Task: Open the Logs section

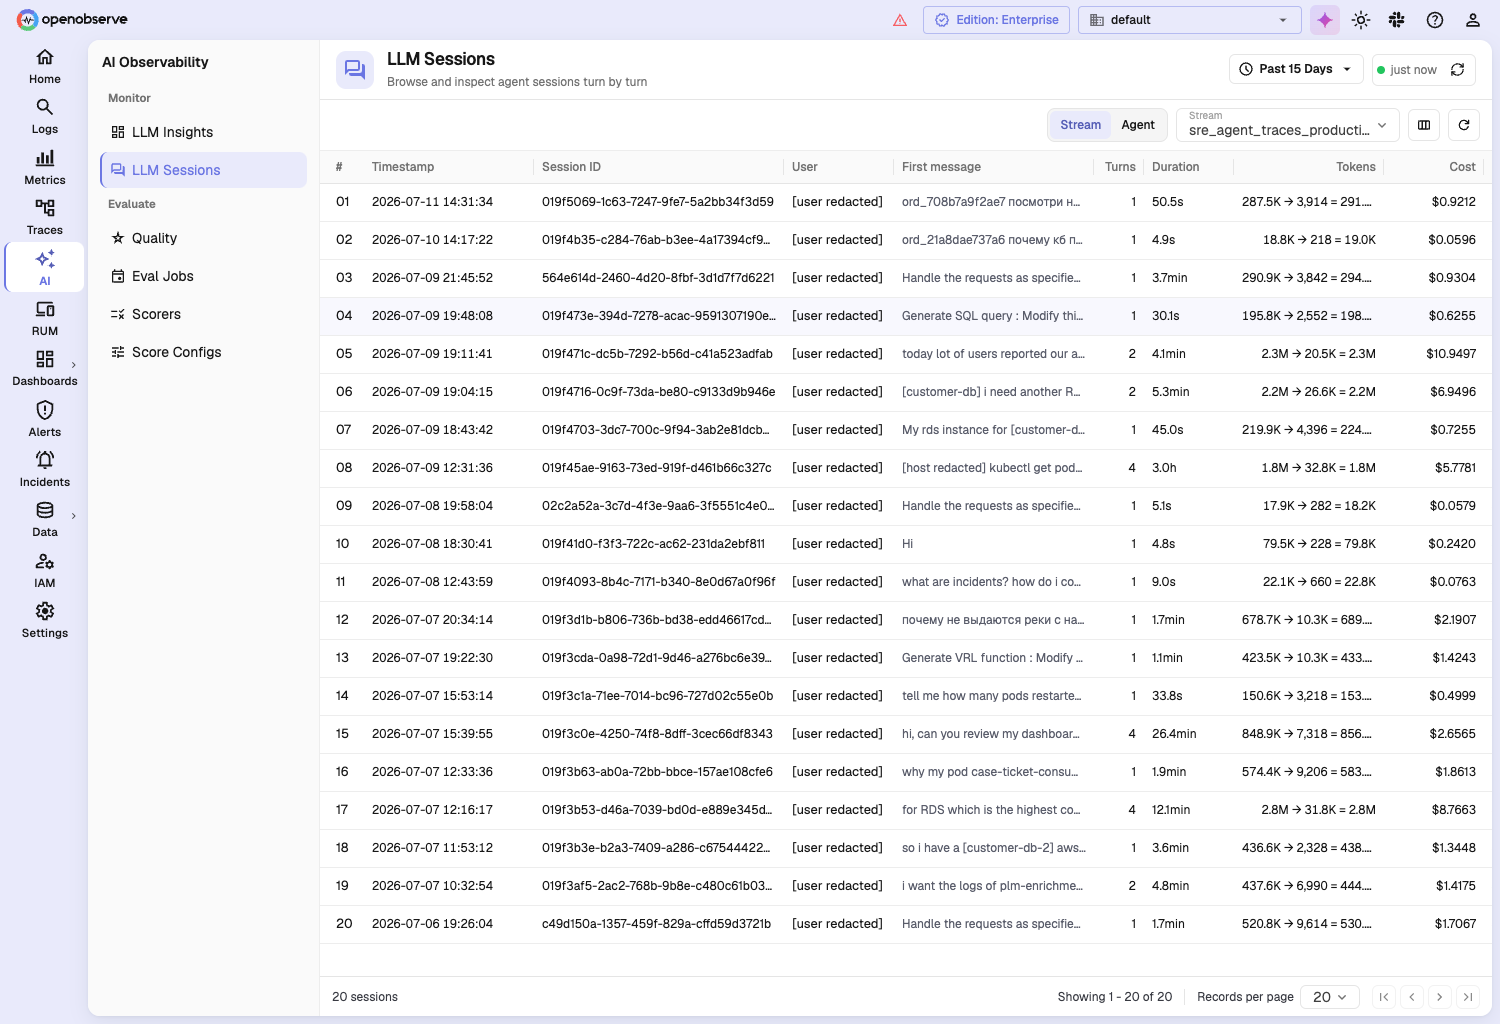Action: (x=45, y=117)
